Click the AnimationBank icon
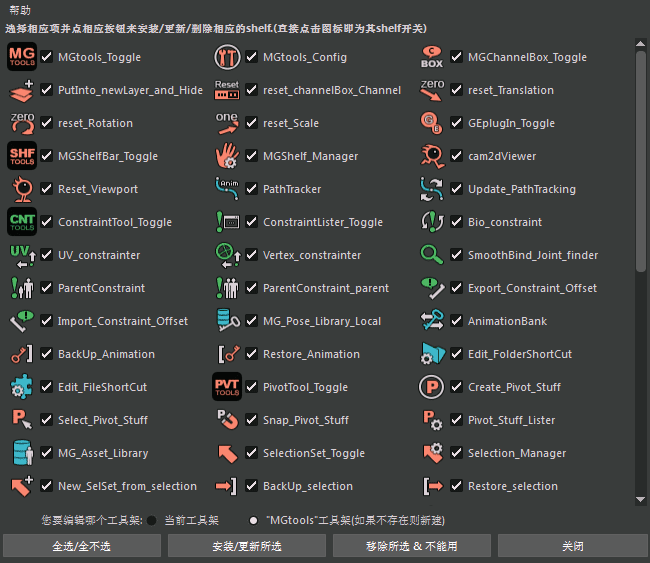The image size is (650, 563). coord(432,320)
